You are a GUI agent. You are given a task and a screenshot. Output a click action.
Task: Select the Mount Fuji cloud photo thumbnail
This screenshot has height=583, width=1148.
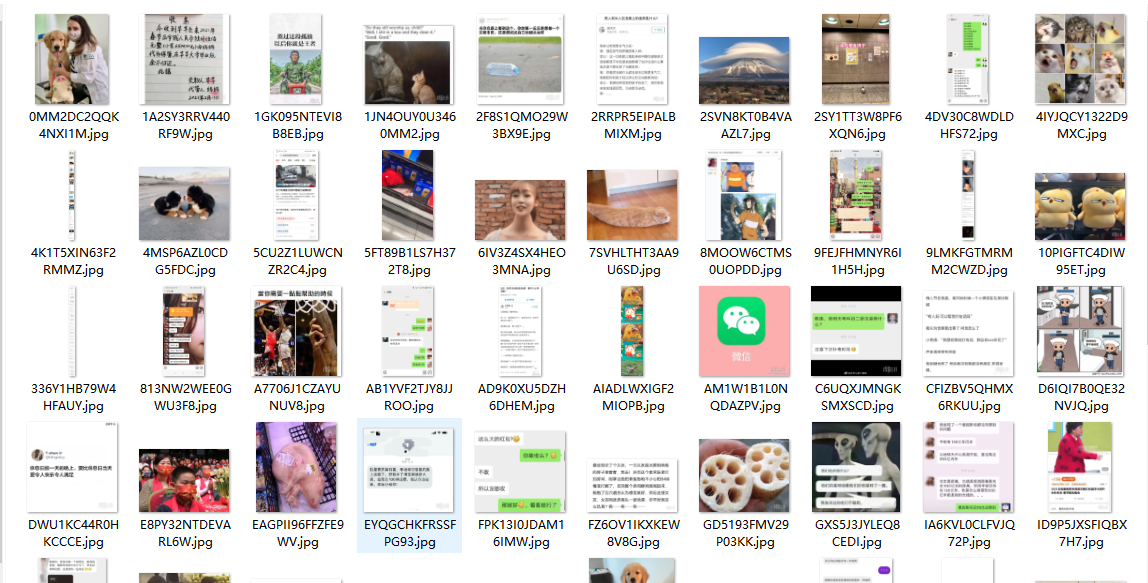point(745,70)
